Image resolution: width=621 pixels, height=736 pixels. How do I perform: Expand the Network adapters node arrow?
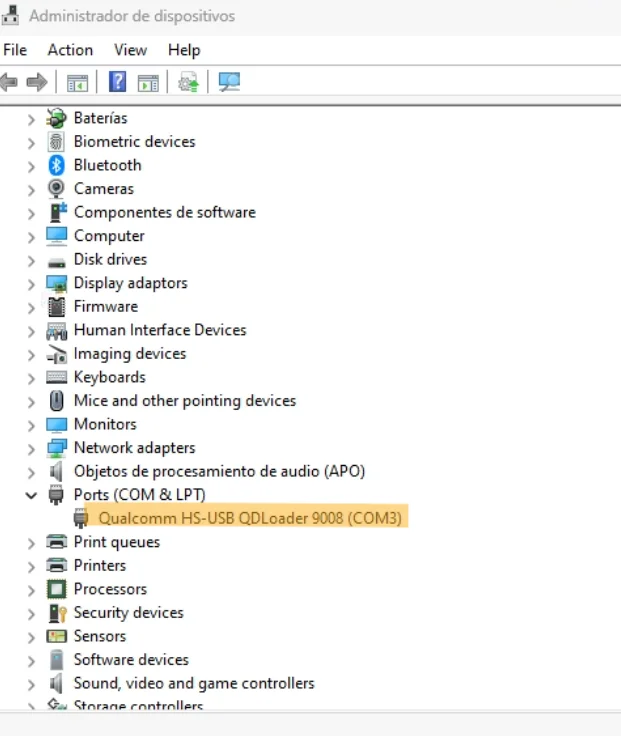coord(31,449)
